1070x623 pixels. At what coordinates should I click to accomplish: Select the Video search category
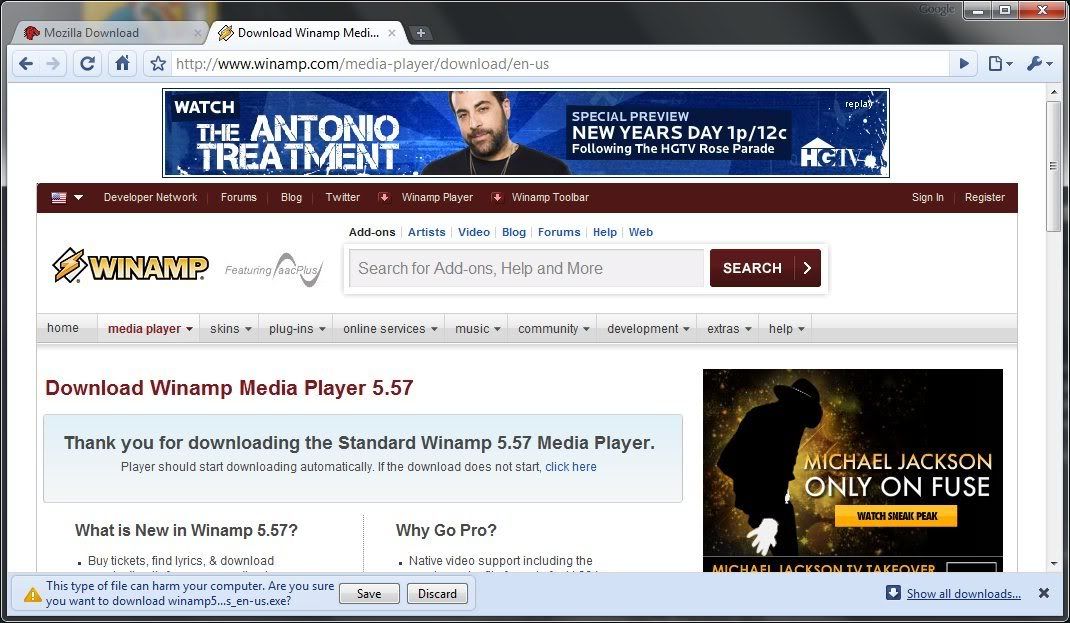[474, 232]
